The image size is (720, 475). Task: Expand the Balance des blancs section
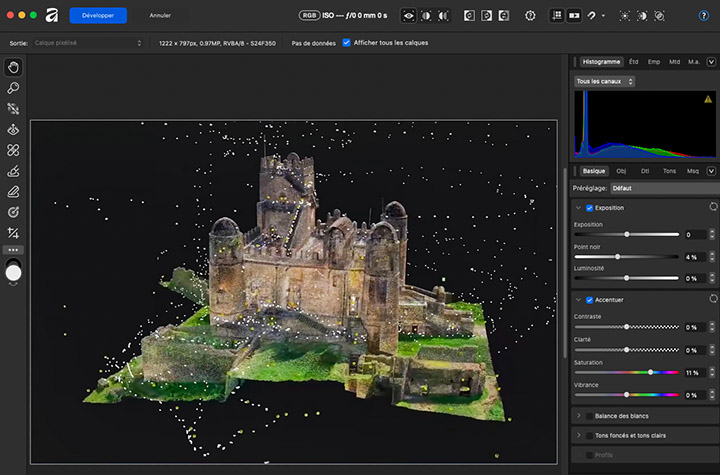(x=579, y=414)
